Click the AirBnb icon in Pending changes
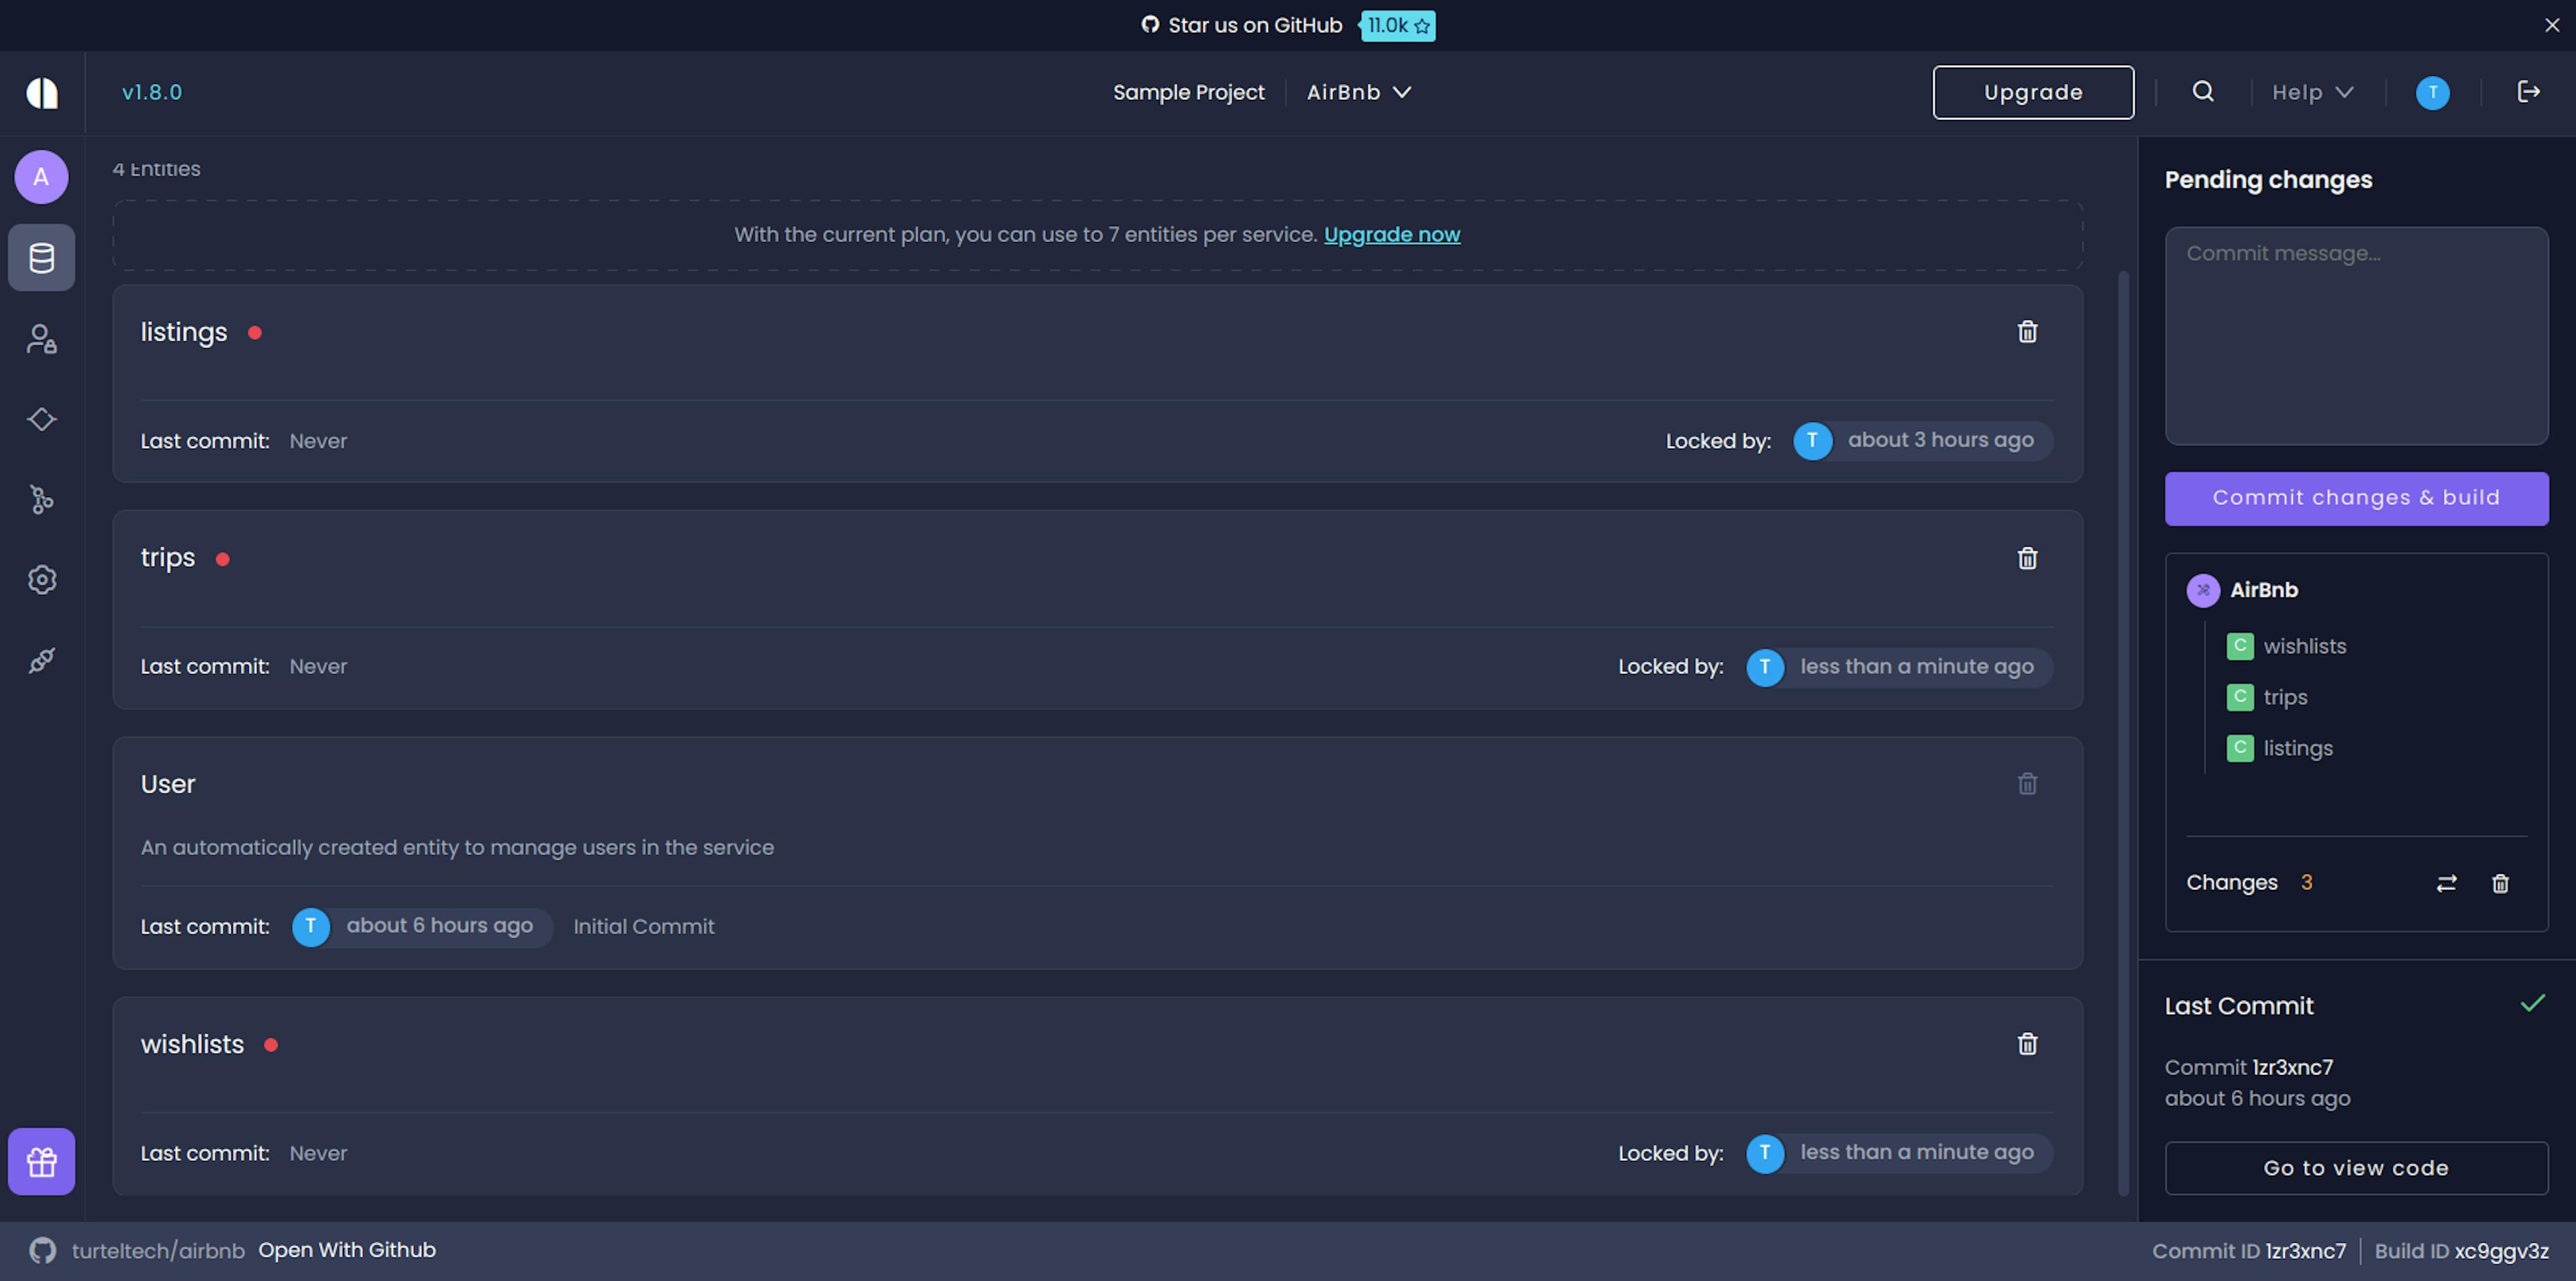2576x1281 pixels. coord(2203,590)
